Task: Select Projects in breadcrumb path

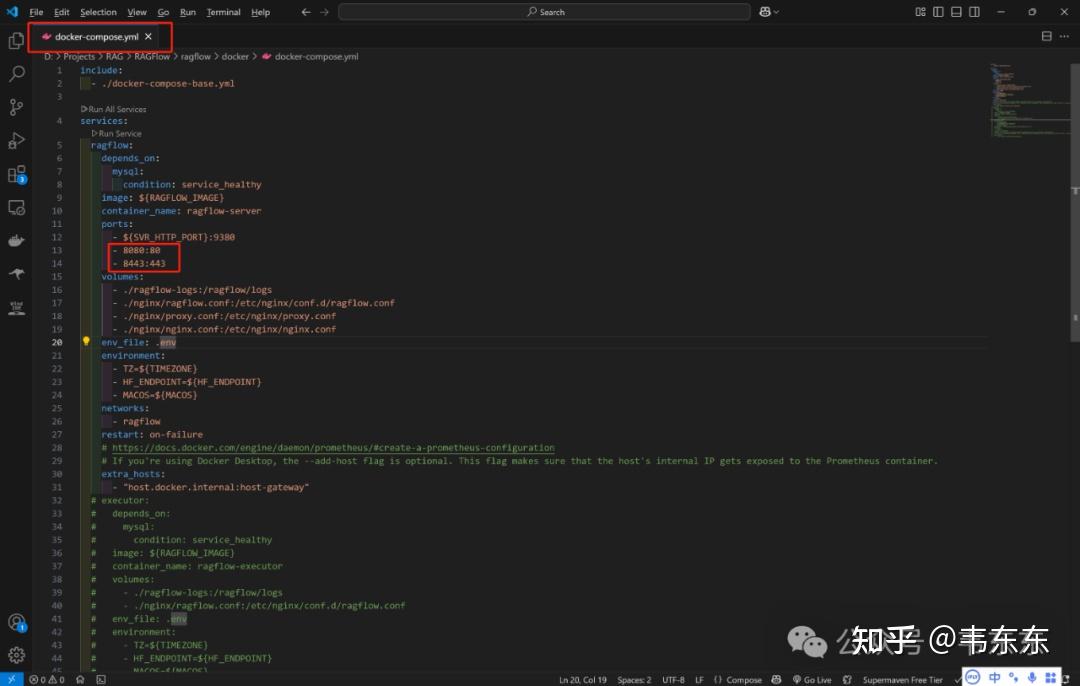Action: (x=79, y=56)
